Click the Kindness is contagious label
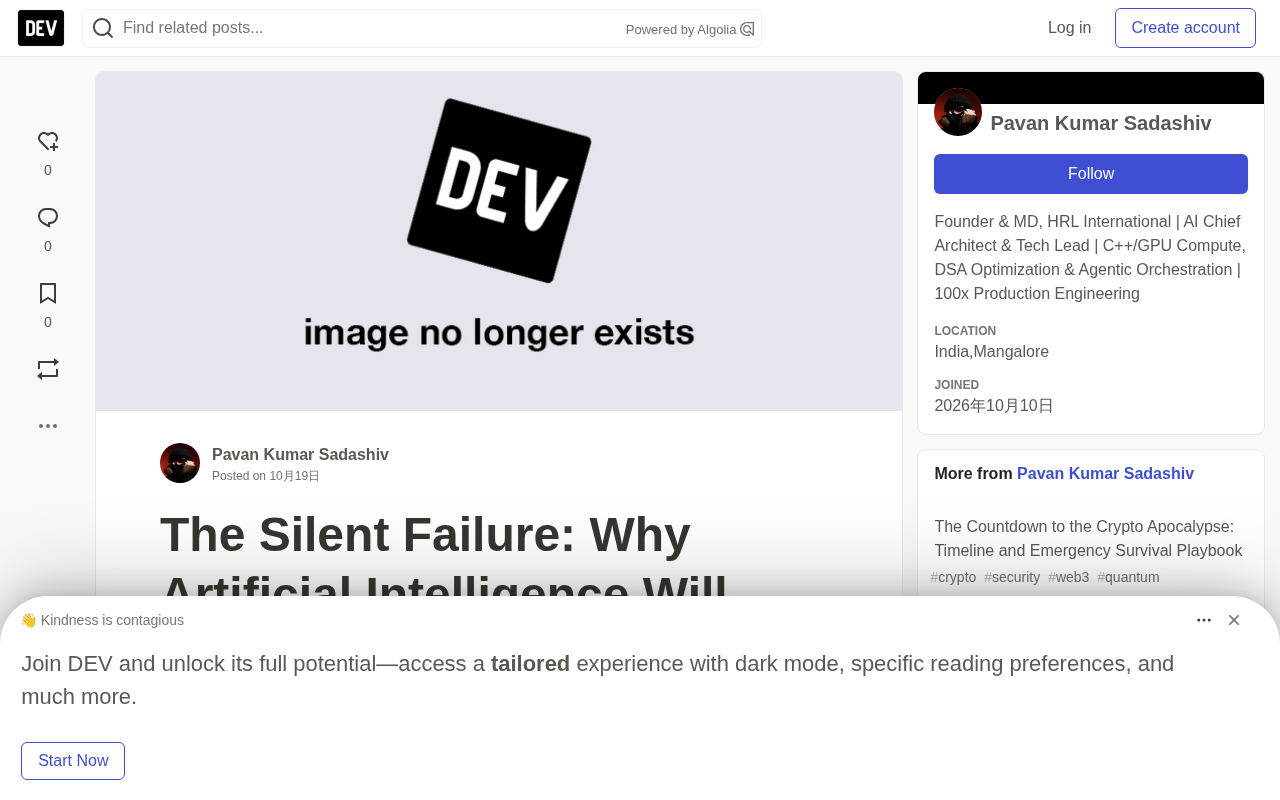This screenshot has width=1280, height=800. point(102,620)
